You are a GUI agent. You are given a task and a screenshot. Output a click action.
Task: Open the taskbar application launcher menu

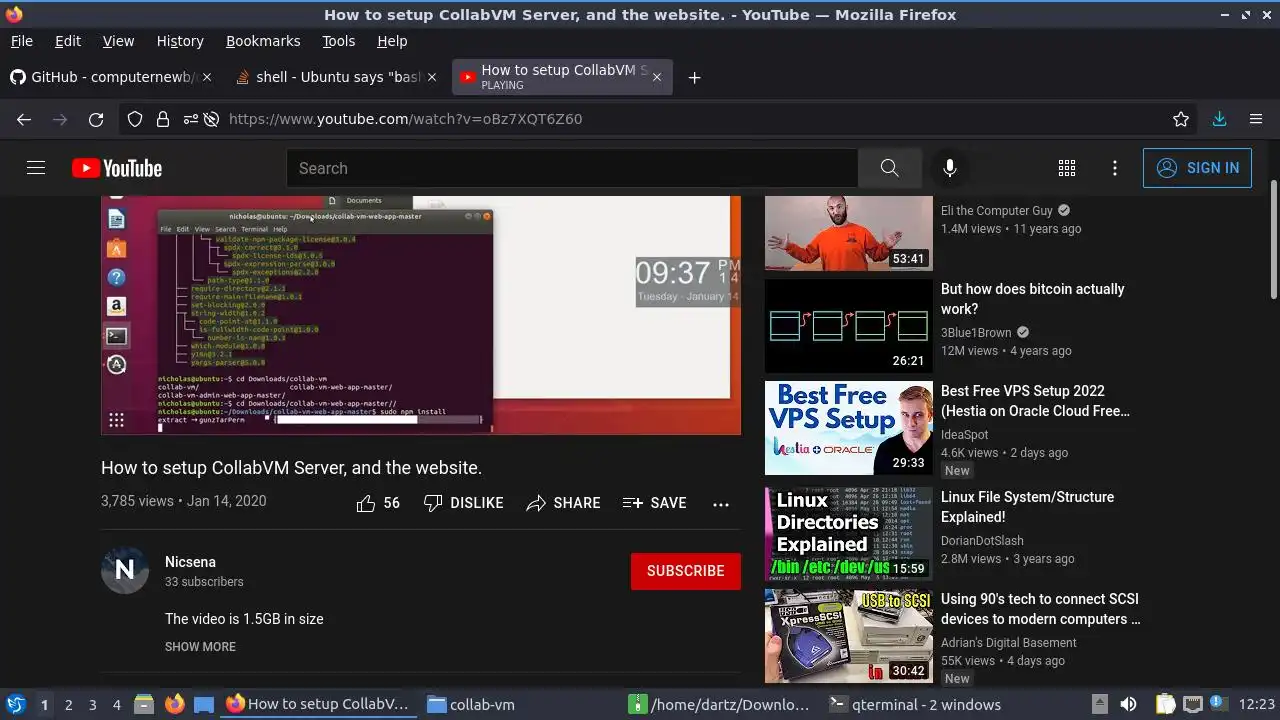point(15,705)
